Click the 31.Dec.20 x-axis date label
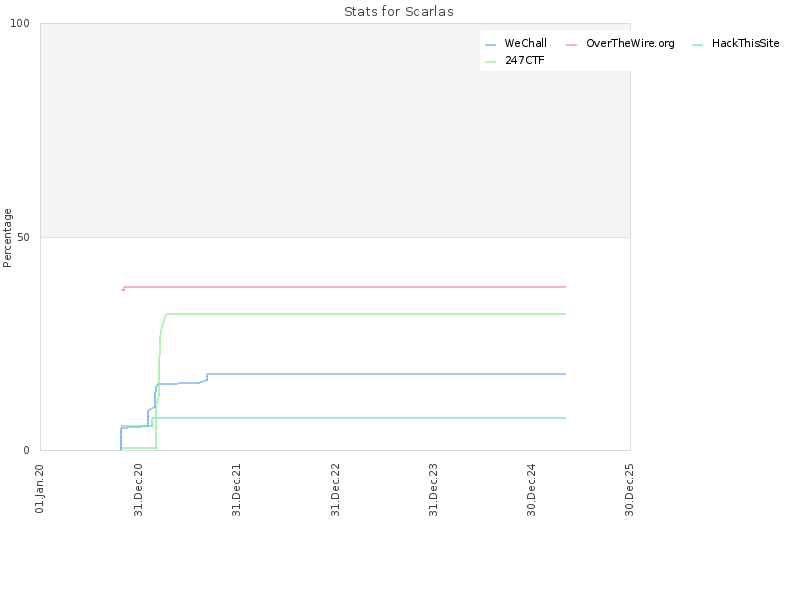This screenshot has width=800, height=600. [x=138, y=490]
